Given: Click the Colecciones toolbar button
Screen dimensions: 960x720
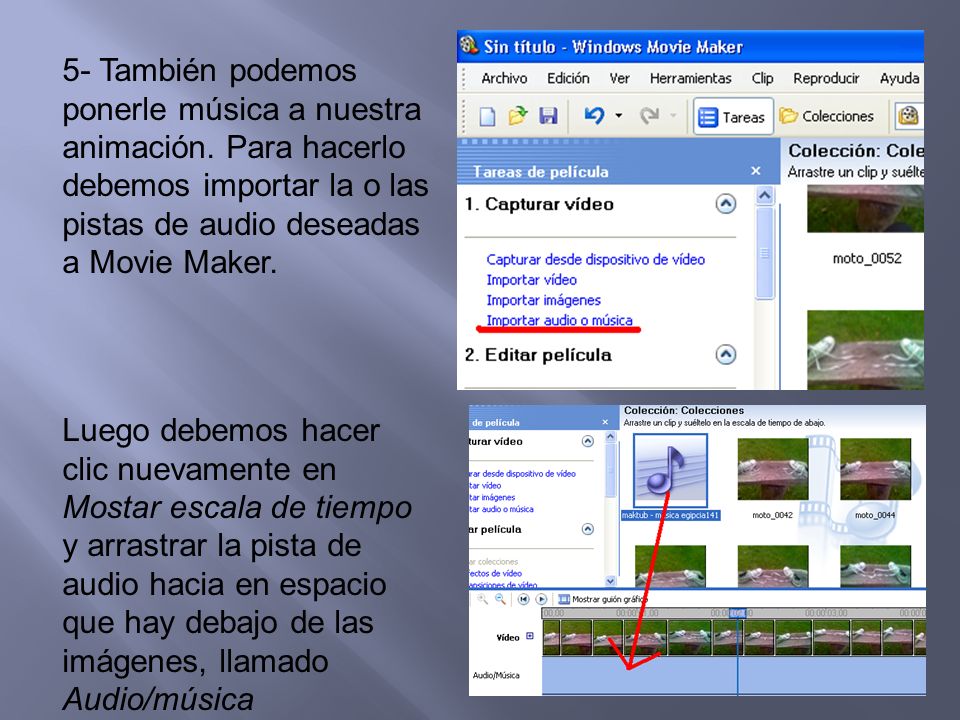Looking at the screenshot, I should point(827,116).
